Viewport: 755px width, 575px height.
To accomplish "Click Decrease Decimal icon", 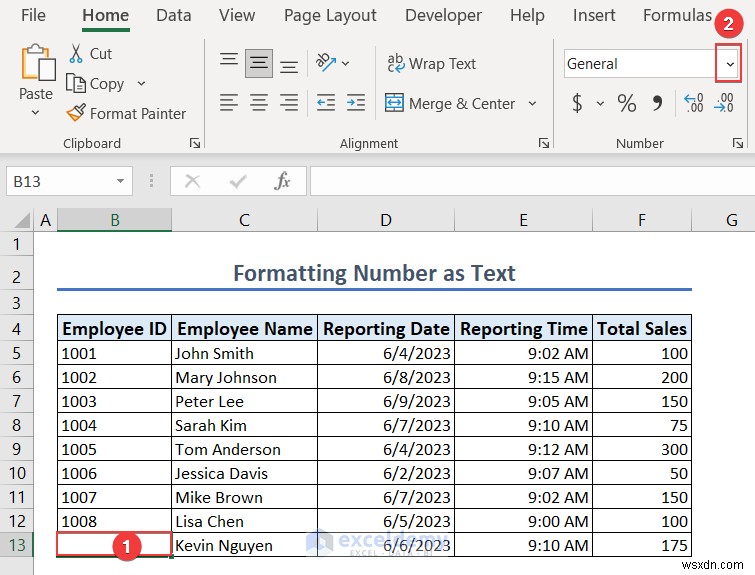I will [724, 103].
